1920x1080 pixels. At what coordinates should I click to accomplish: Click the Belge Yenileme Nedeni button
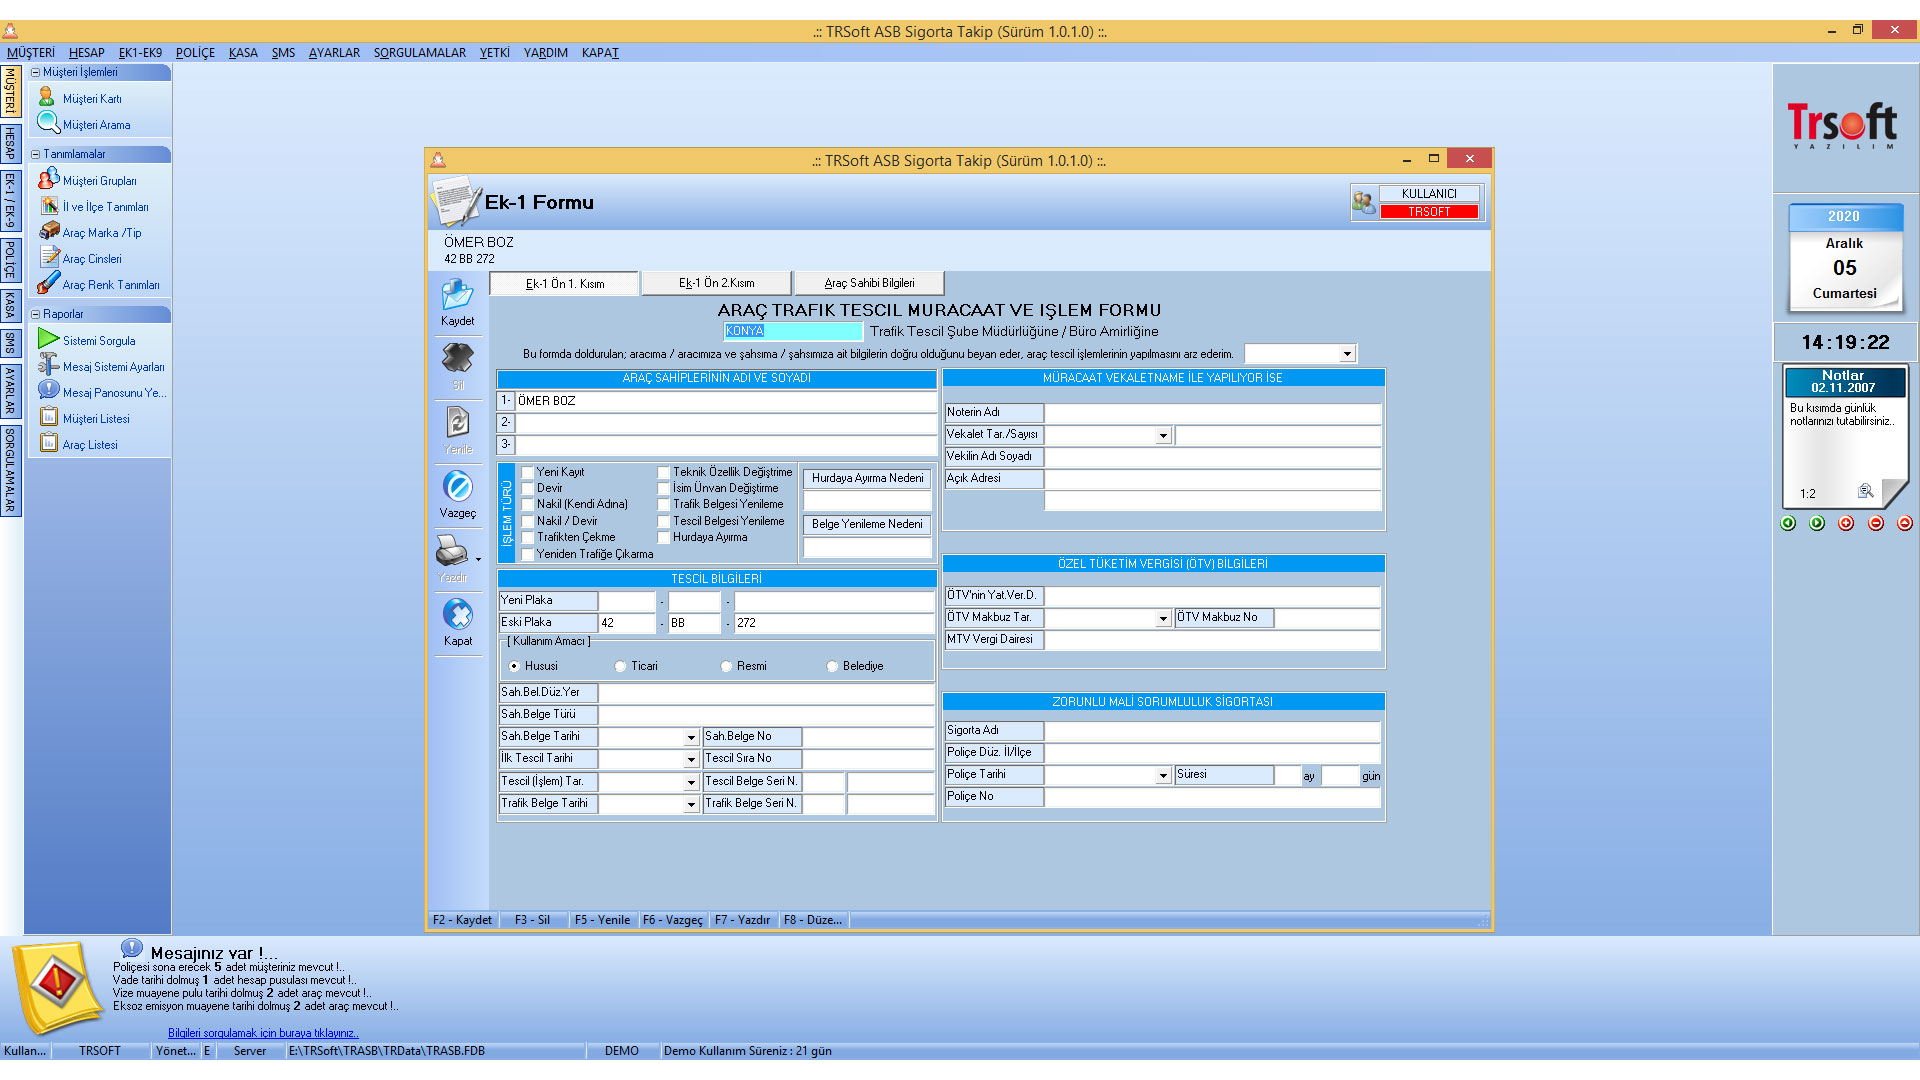[x=867, y=524]
